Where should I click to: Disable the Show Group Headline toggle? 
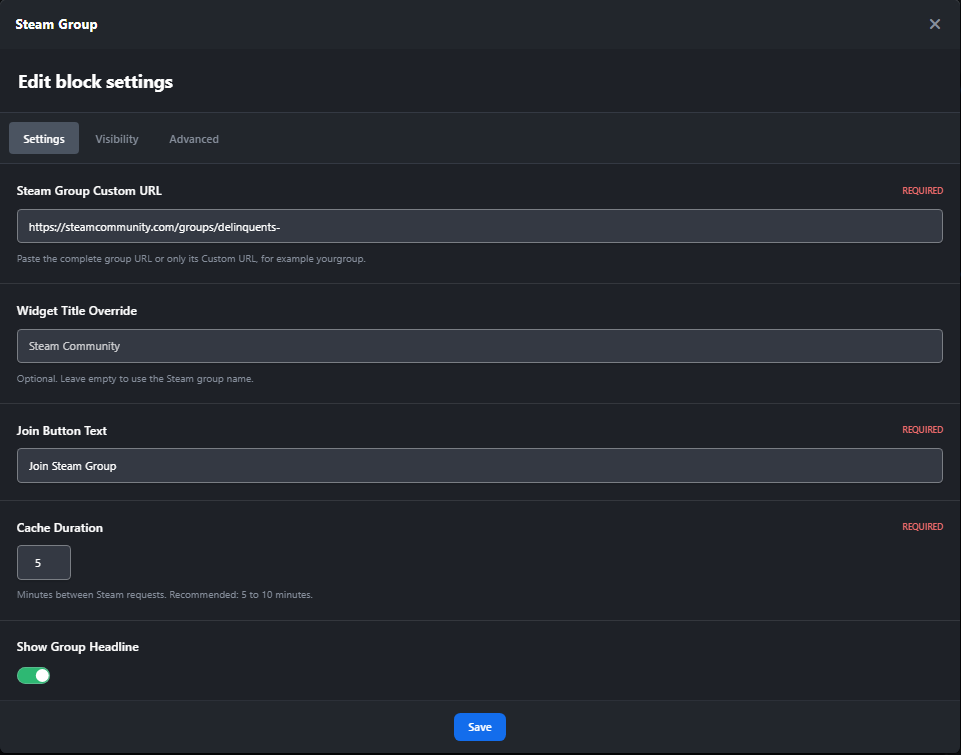tap(33, 675)
